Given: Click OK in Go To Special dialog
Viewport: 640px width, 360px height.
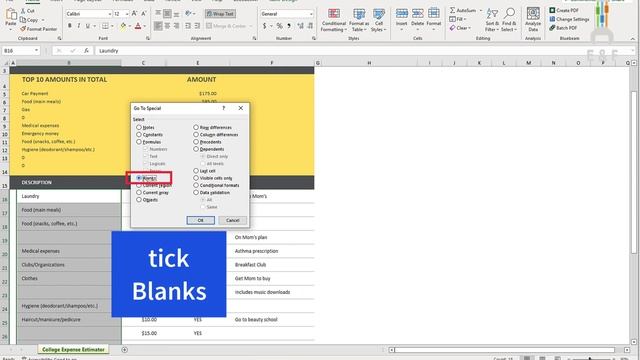Looking at the screenshot, I should click(x=200, y=220).
